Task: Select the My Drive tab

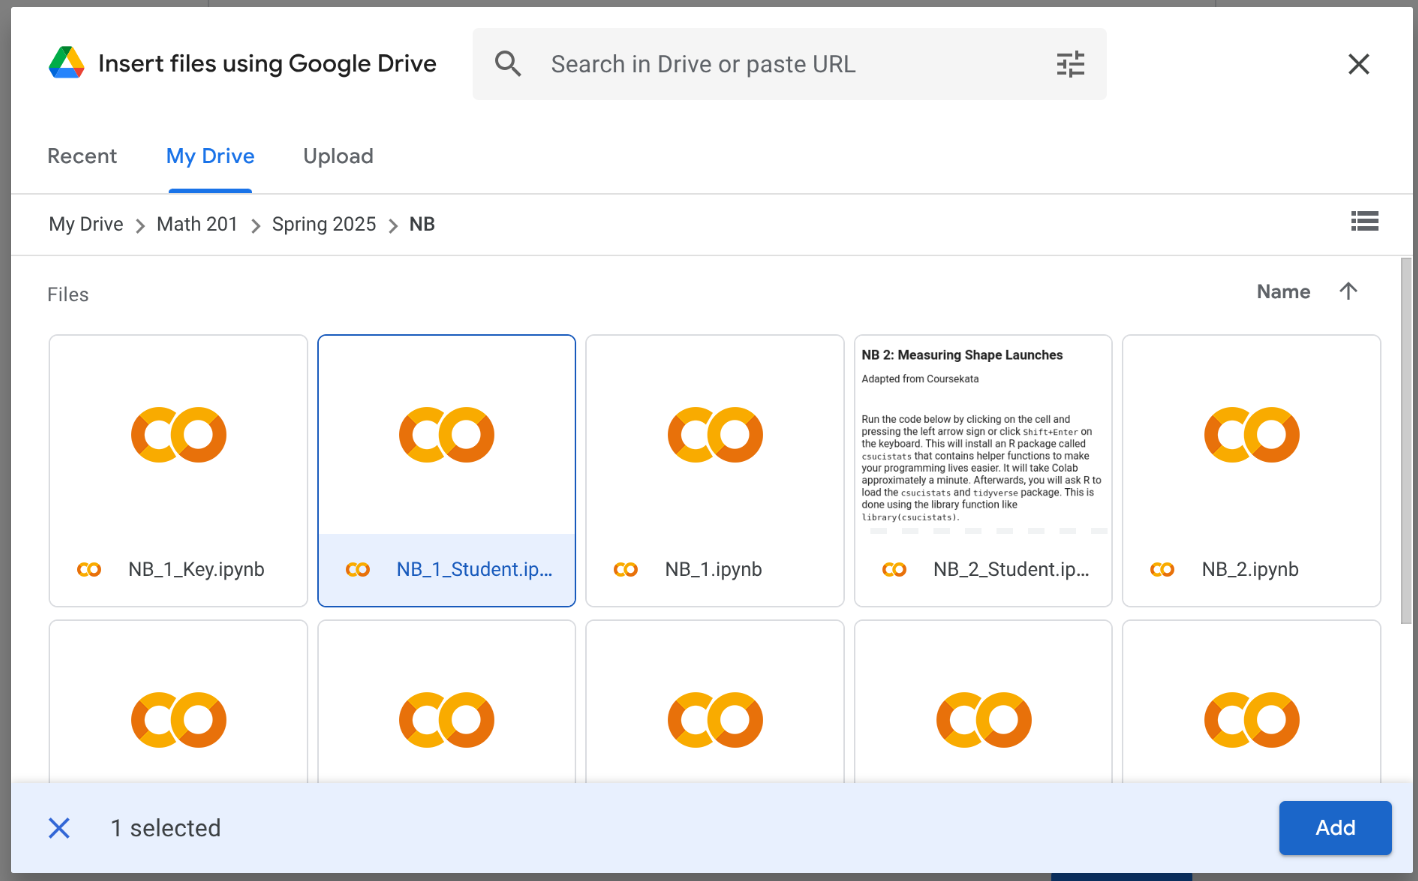Action: click(x=210, y=156)
